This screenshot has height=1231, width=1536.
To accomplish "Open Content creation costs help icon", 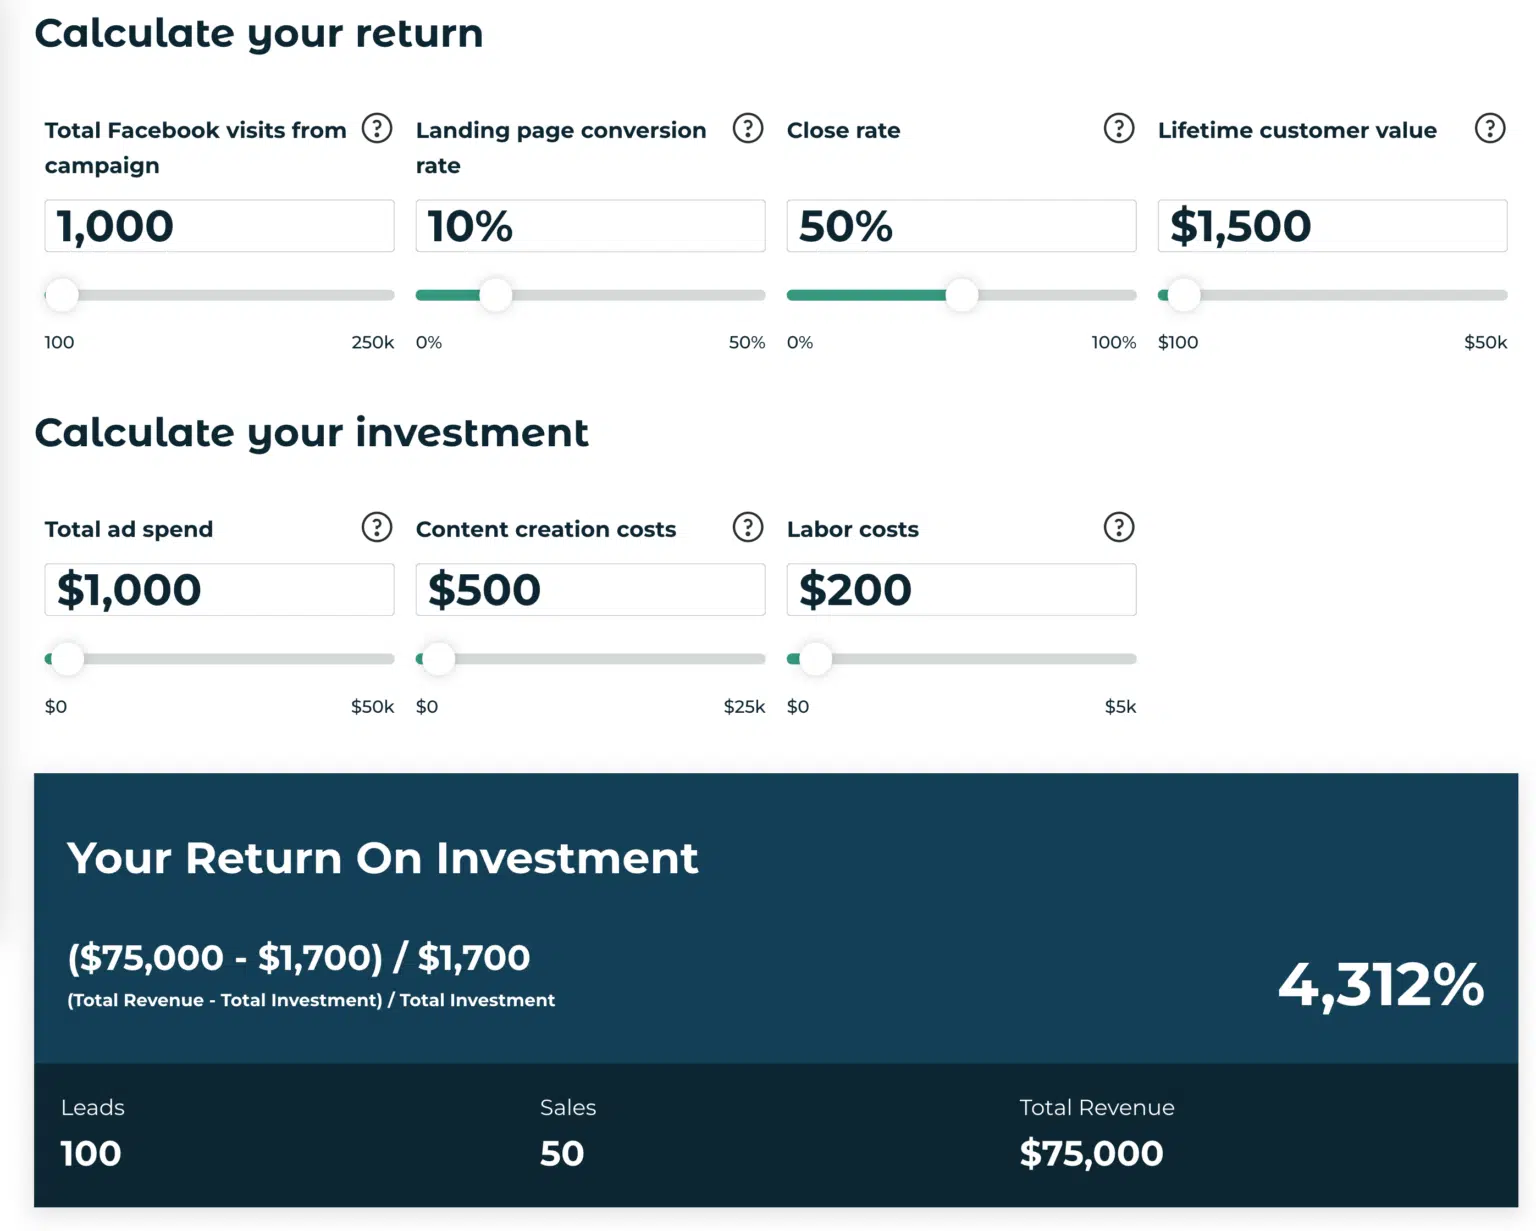I will (x=748, y=528).
